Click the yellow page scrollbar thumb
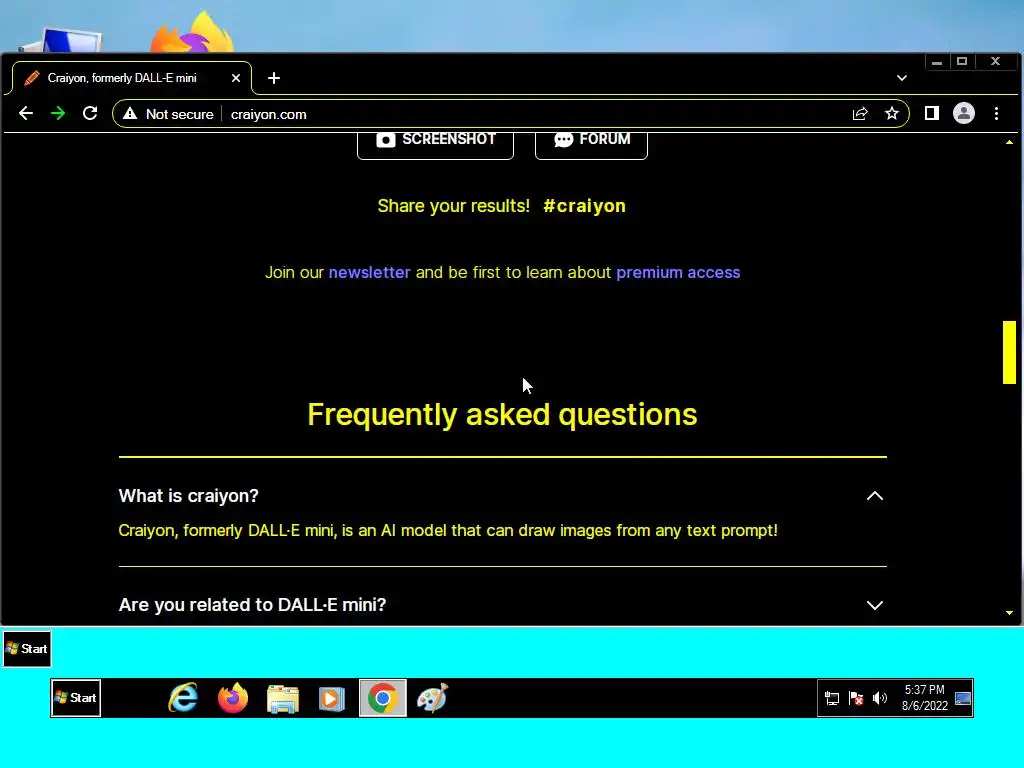This screenshot has height=768, width=1024. pyautogui.click(x=1009, y=352)
